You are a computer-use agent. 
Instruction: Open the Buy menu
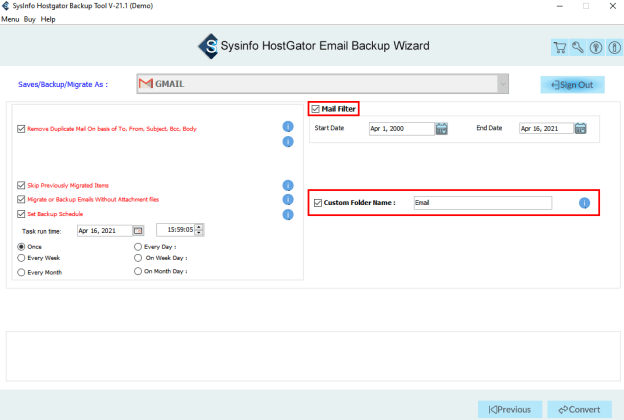pos(29,19)
